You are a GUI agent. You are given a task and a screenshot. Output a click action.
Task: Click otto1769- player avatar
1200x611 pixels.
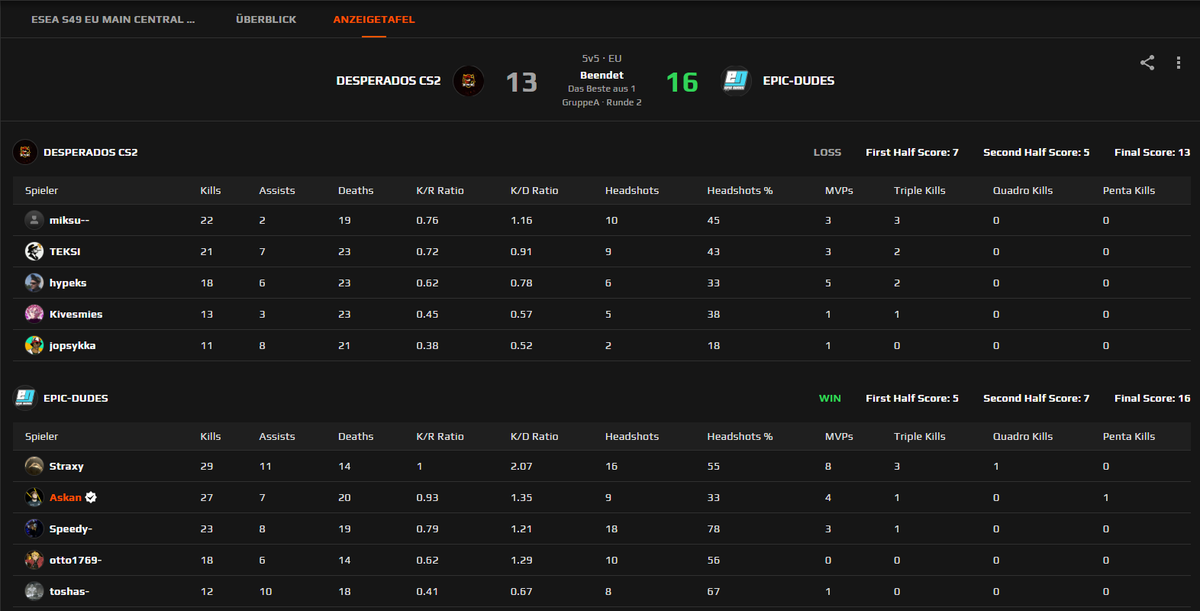coord(34,560)
